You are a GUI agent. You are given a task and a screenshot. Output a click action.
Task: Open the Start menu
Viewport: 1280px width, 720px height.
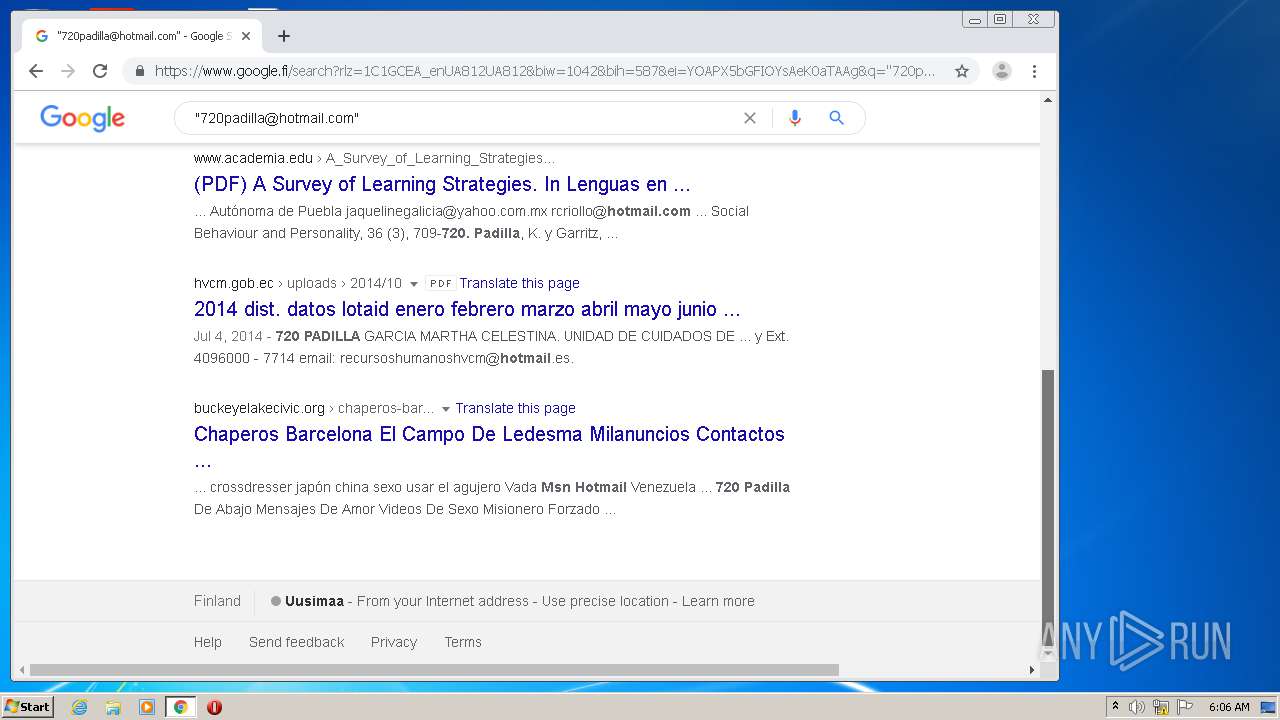pos(28,707)
